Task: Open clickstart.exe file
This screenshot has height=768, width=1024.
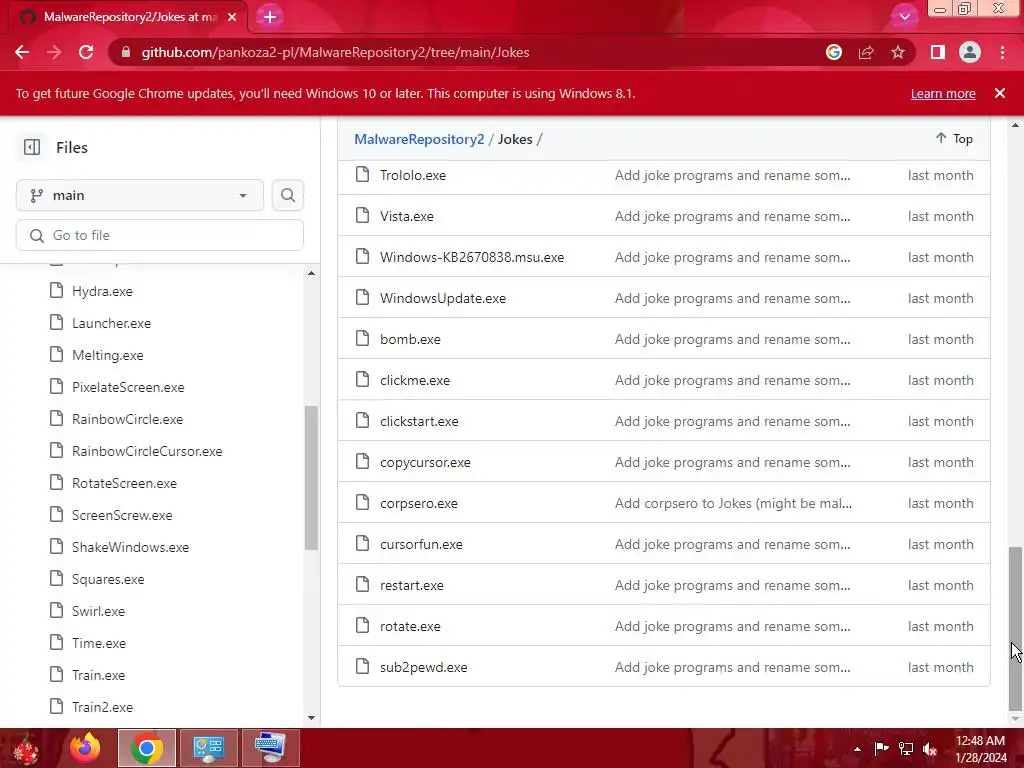Action: pyautogui.click(x=419, y=421)
